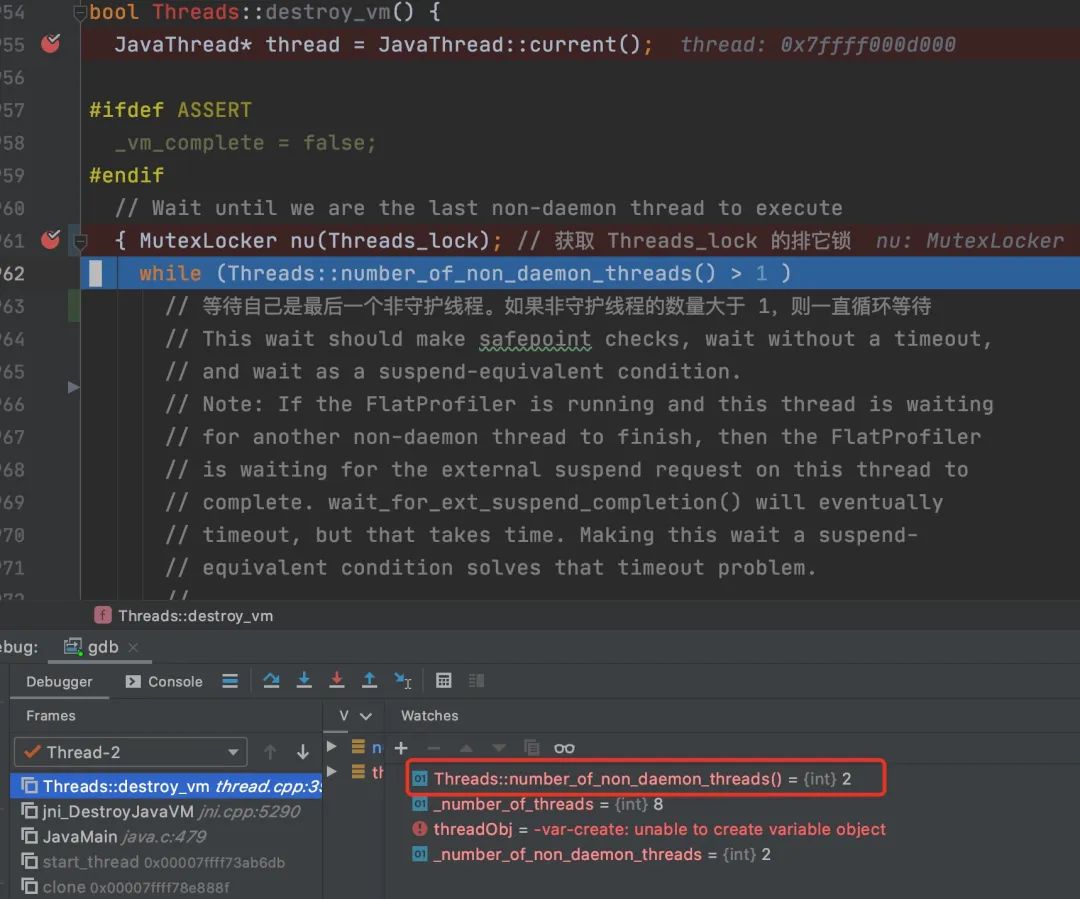Click the '_vm_complete = false;' code line

tap(245, 143)
